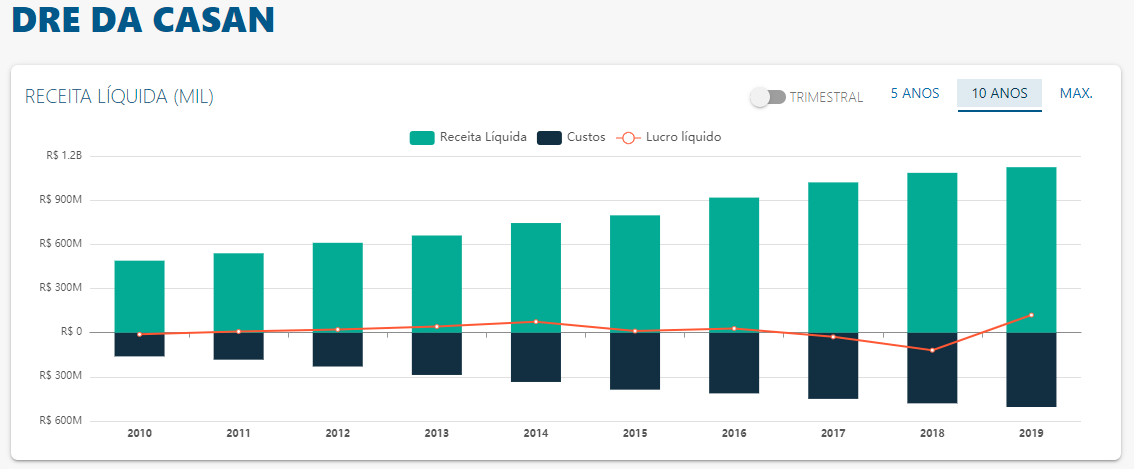This screenshot has height=469, width=1134.
Task: Click the 2013 dark costs bar
Action: tap(437, 354)
